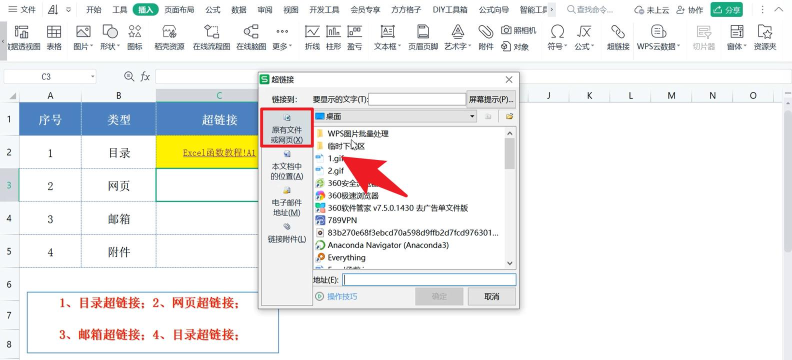Expand the 公式 equation dropdown
The width and height of the screenshot is (792, 360).
click(x=592, y=46)
